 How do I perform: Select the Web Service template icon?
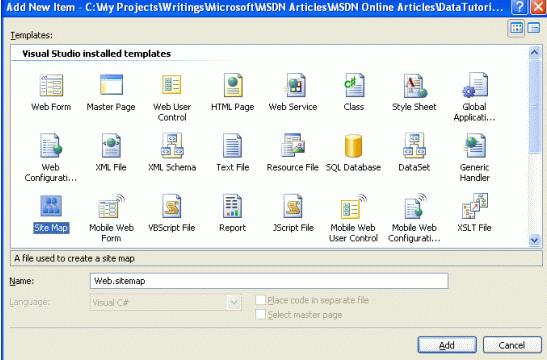(x=295, y=85)
